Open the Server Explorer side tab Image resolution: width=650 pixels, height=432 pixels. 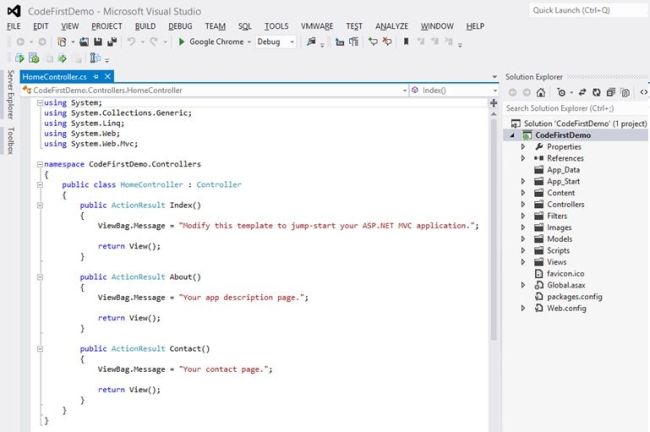(x=11, y=95)
